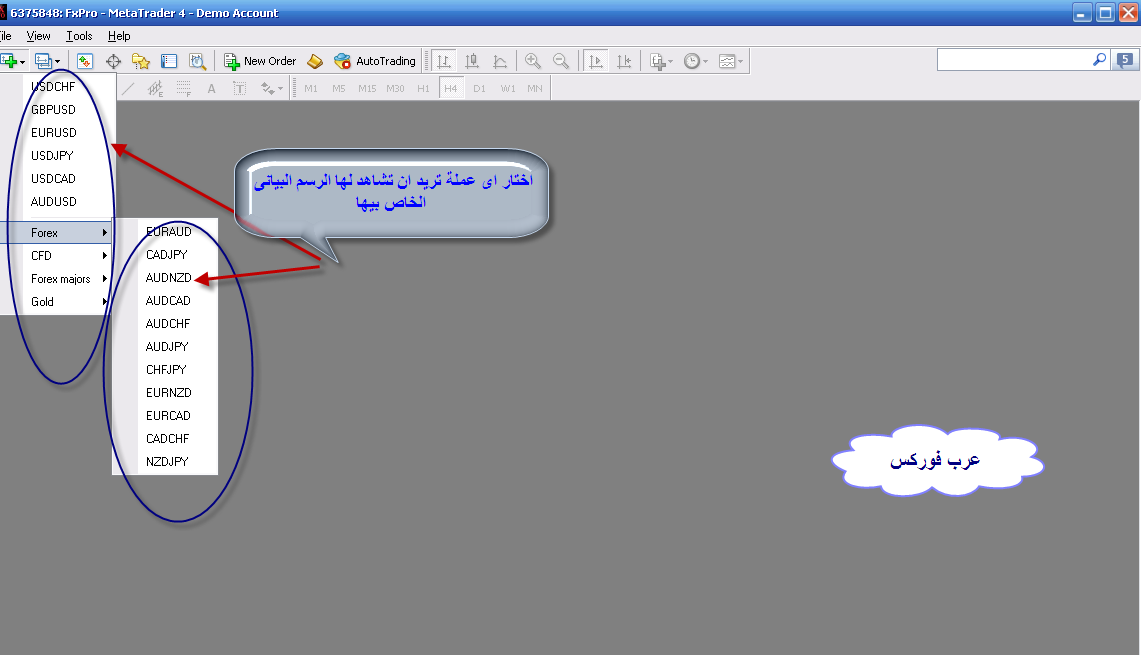Open the MetaEditor yellow book icon

point(315,61)
